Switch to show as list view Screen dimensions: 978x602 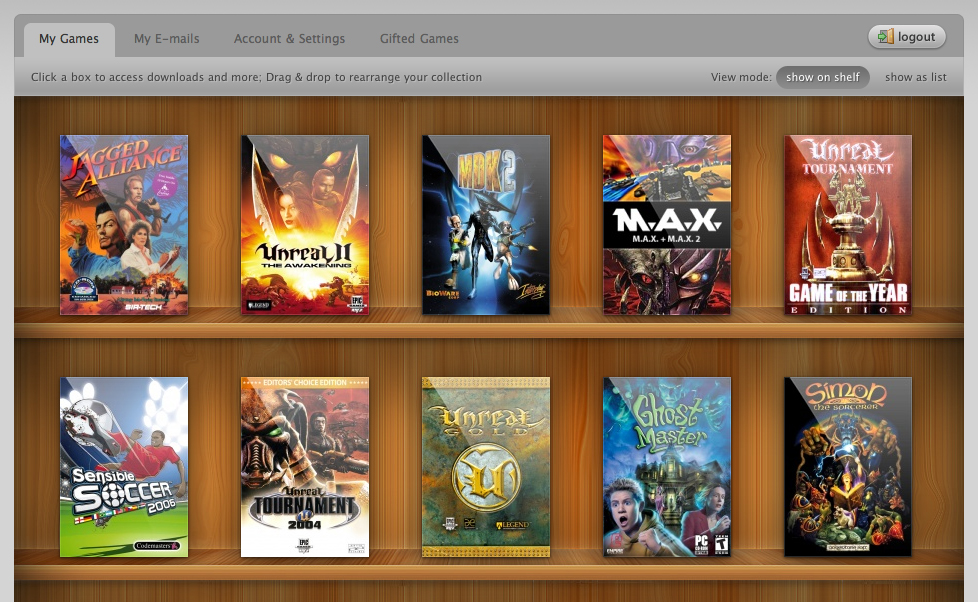(x=916, y=77)
